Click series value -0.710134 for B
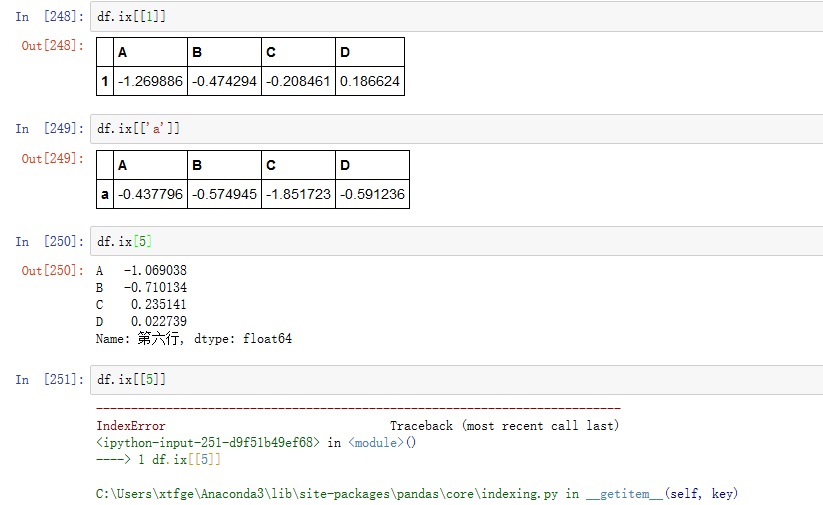 pyautogui.click(x=155, y=288)
